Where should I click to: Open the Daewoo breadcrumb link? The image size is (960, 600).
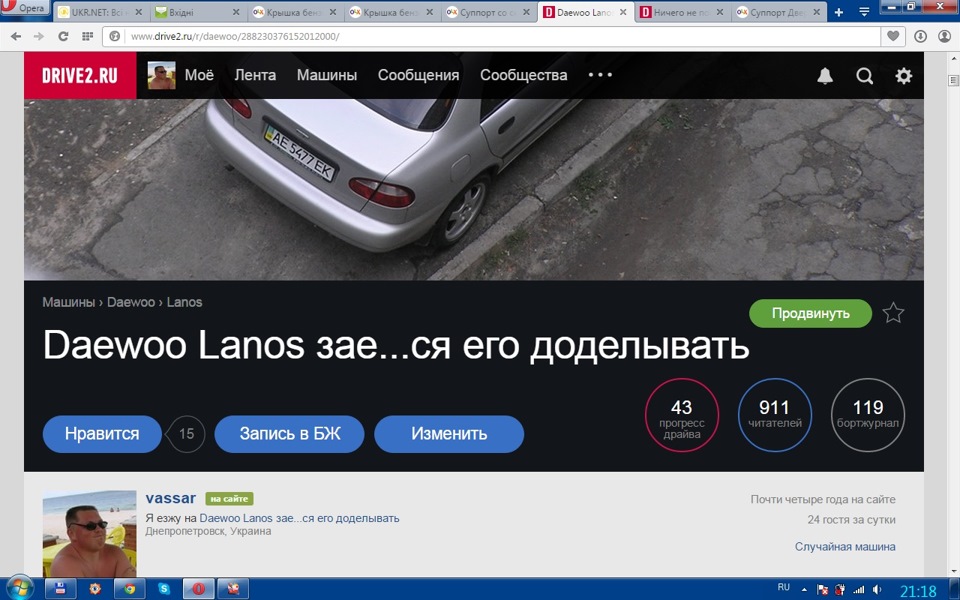[x=131, y=302]
